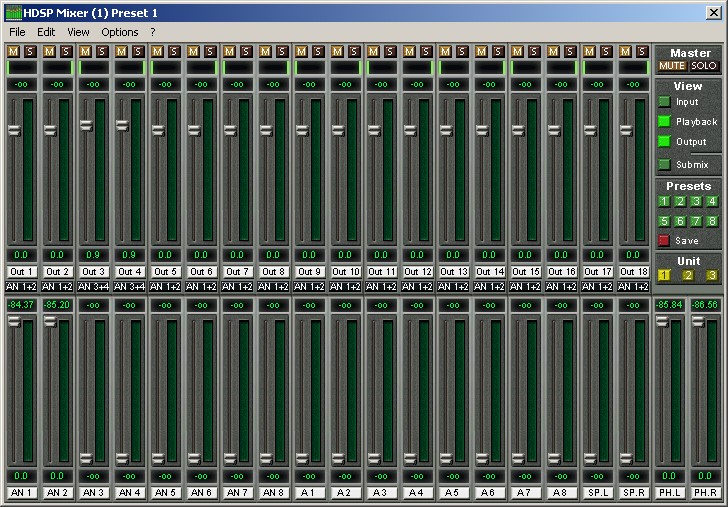Image resolution: width=728 pixels, height=507 pixels.
Task: Open the AN 3+4 routing selector under Out 3
Action: pyautogui.click(x=94, y=286)
